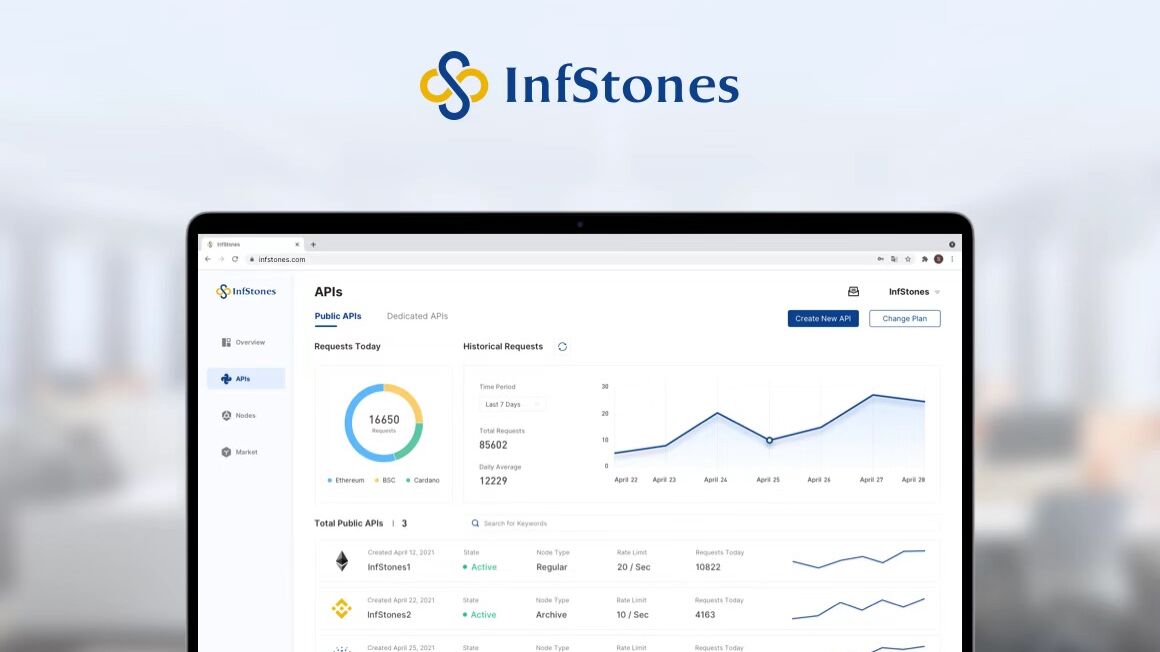Click the Ethereum legend entry
Screen dimensions: 1160x652
click(346, 480)
